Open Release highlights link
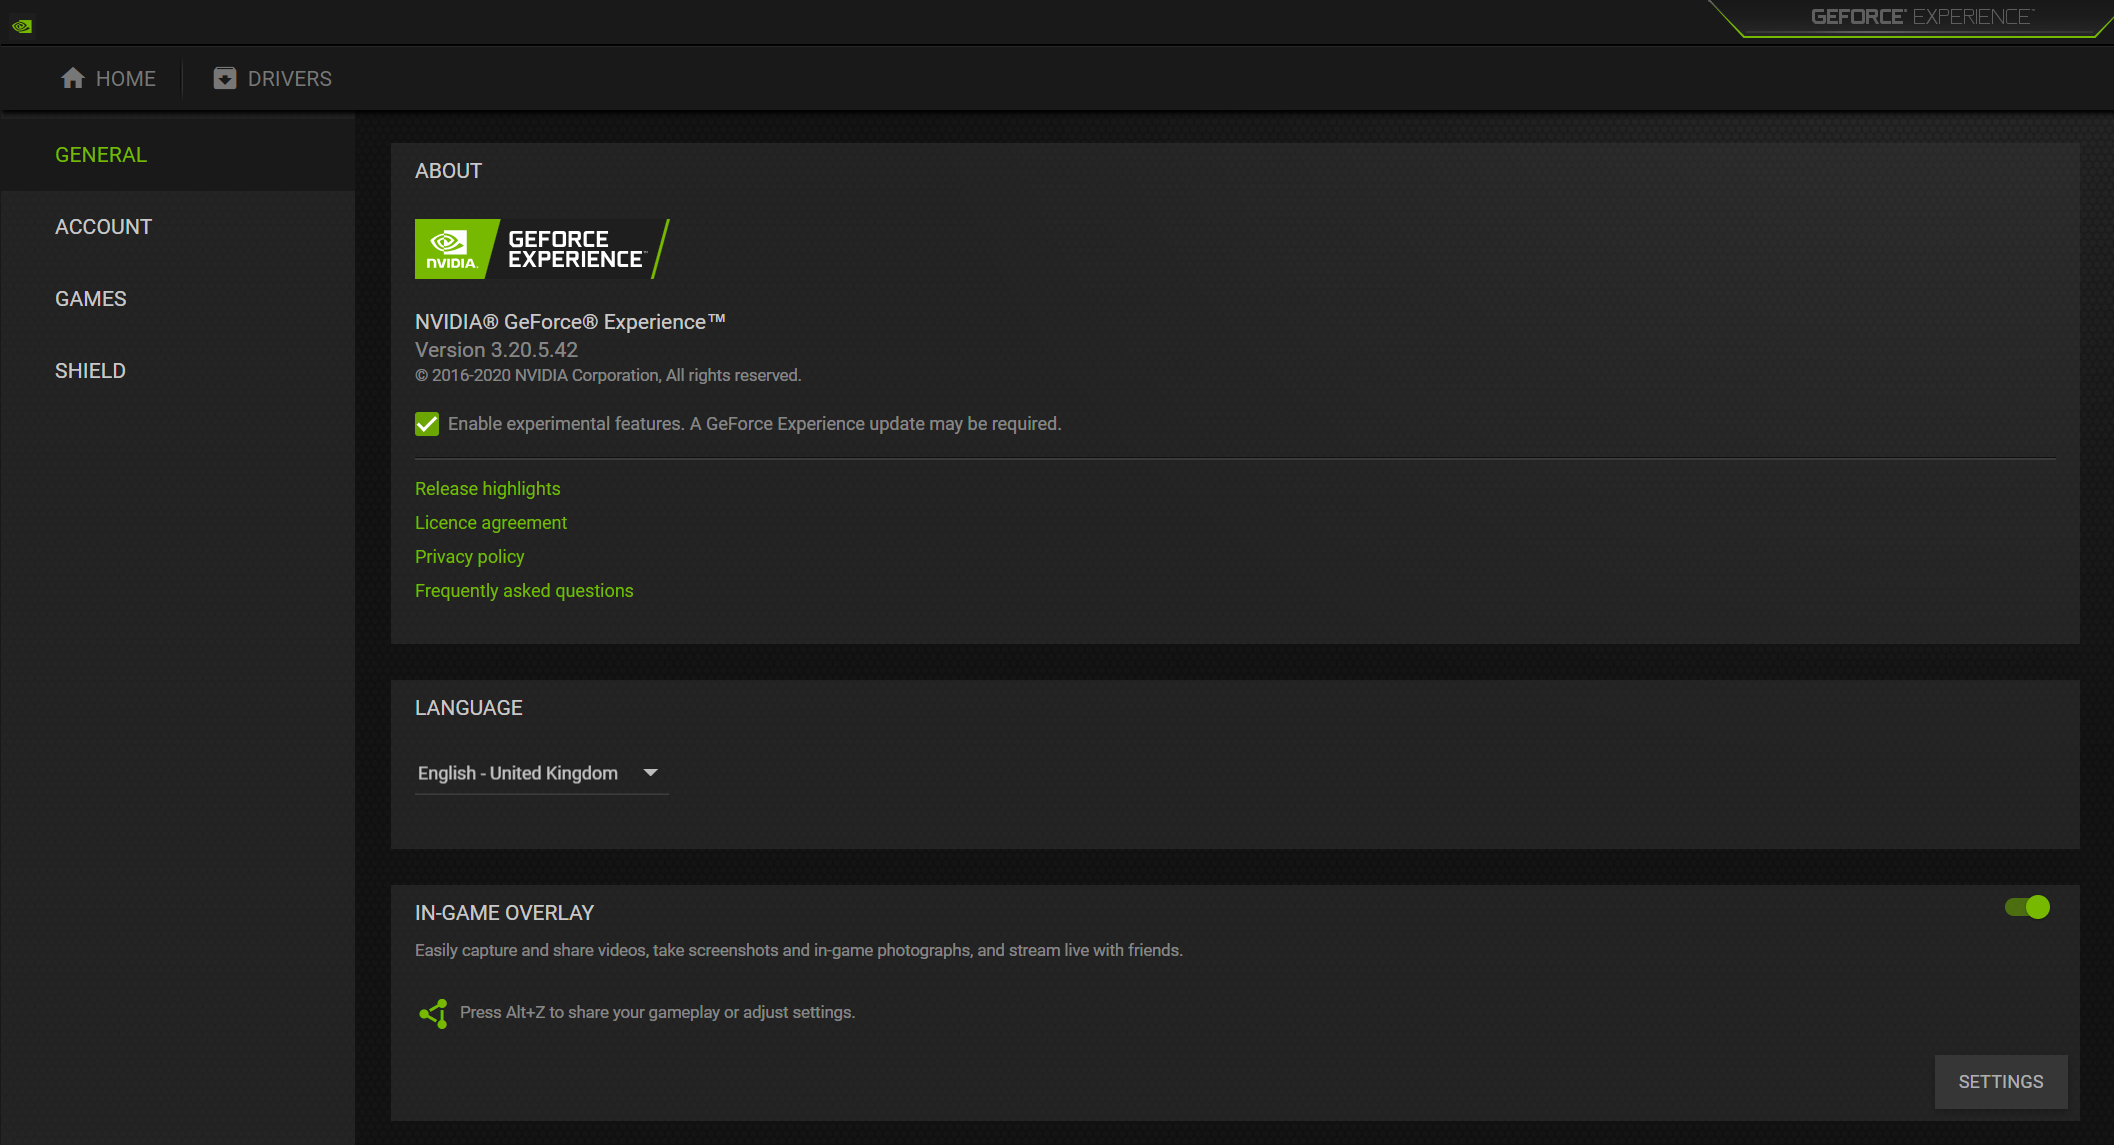Image resolution: width=2114 pixels, height=1145 pixels. tap(486, 489)
